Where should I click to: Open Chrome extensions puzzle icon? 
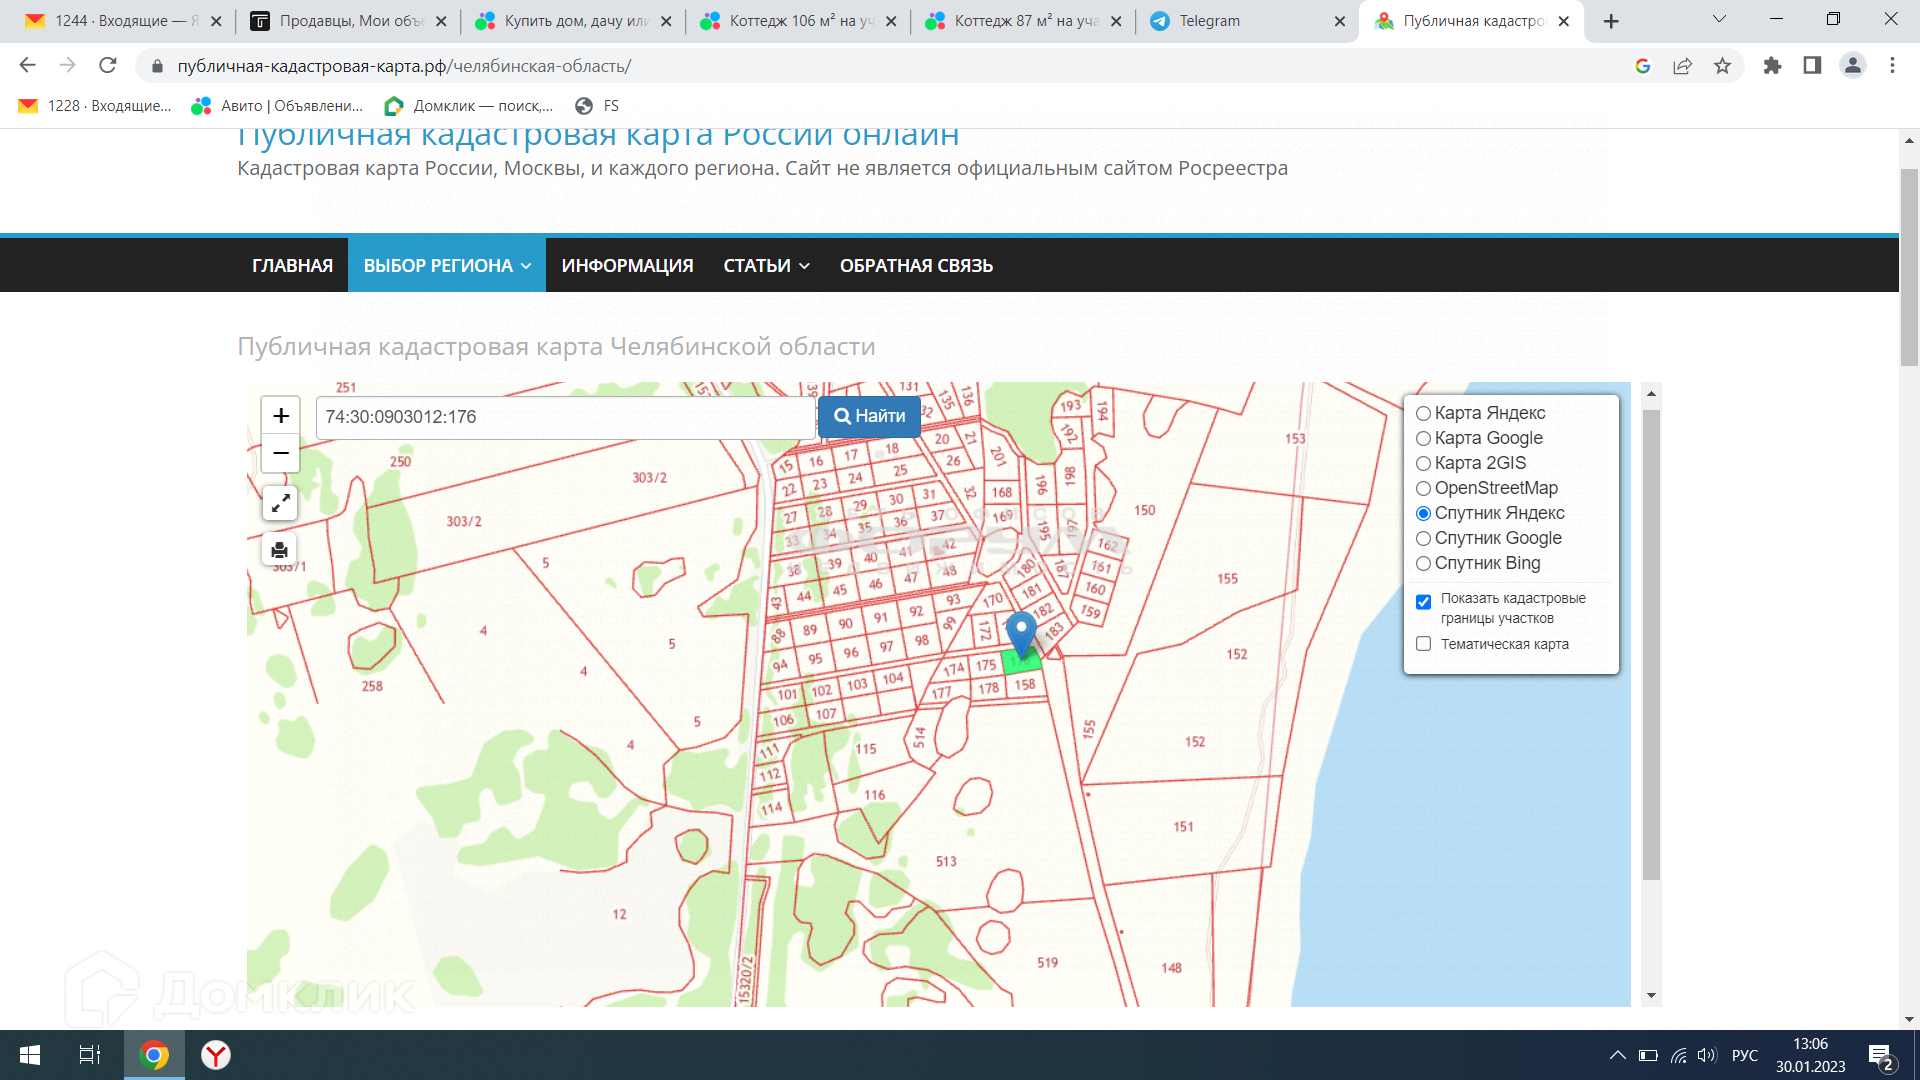coord(1772,66)
